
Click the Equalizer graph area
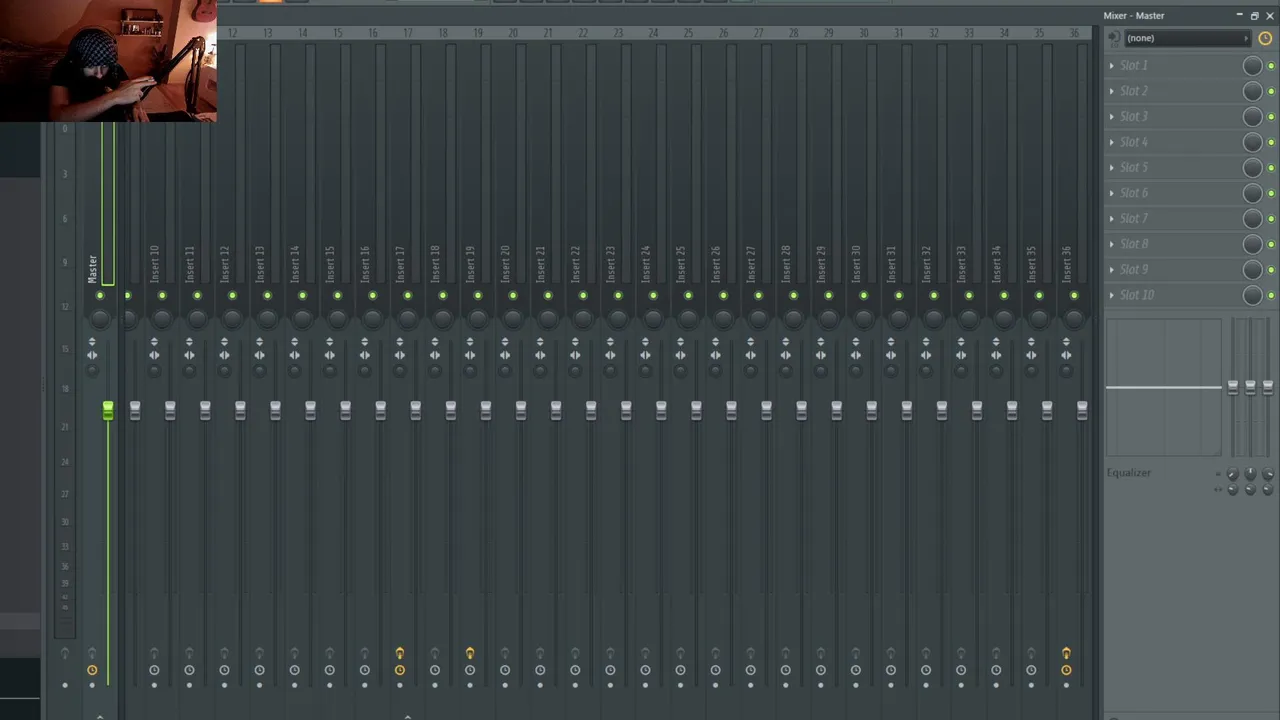(x=1164, y=388)
